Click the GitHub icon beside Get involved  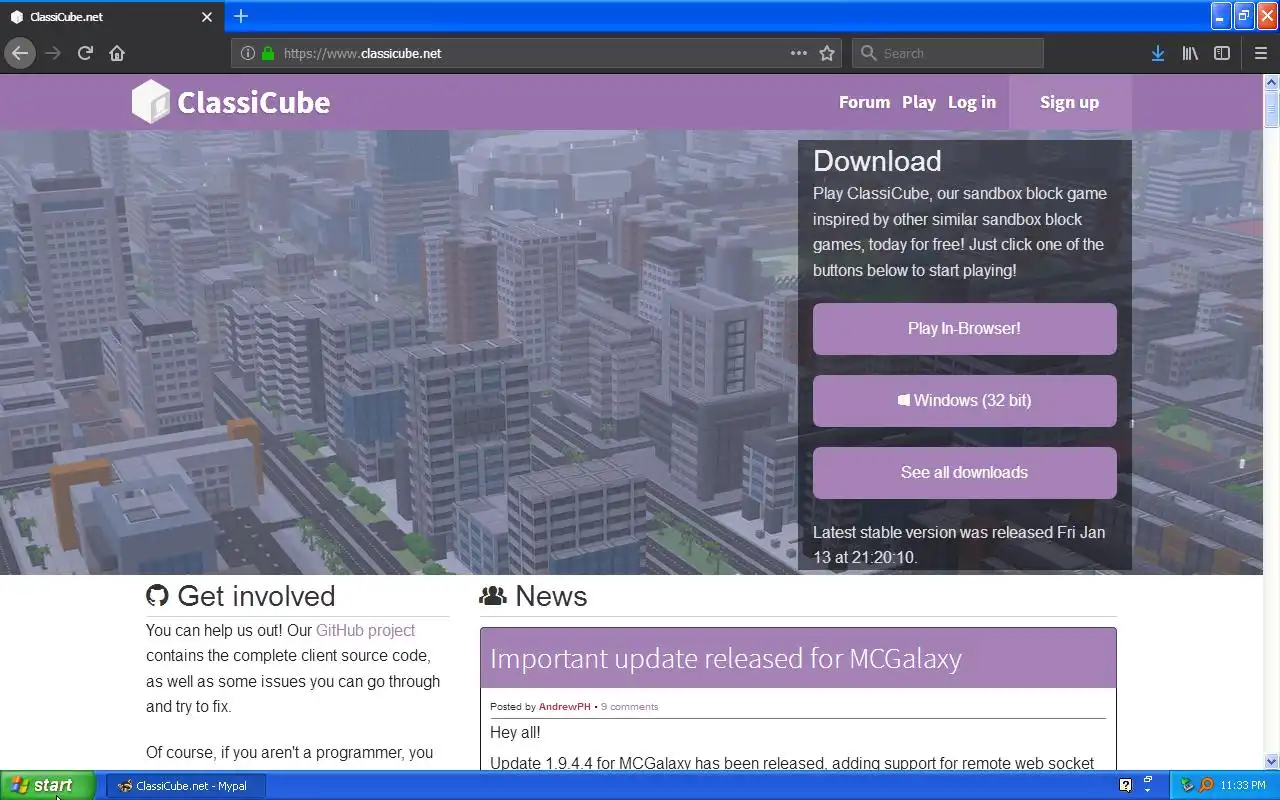(157, 596)
